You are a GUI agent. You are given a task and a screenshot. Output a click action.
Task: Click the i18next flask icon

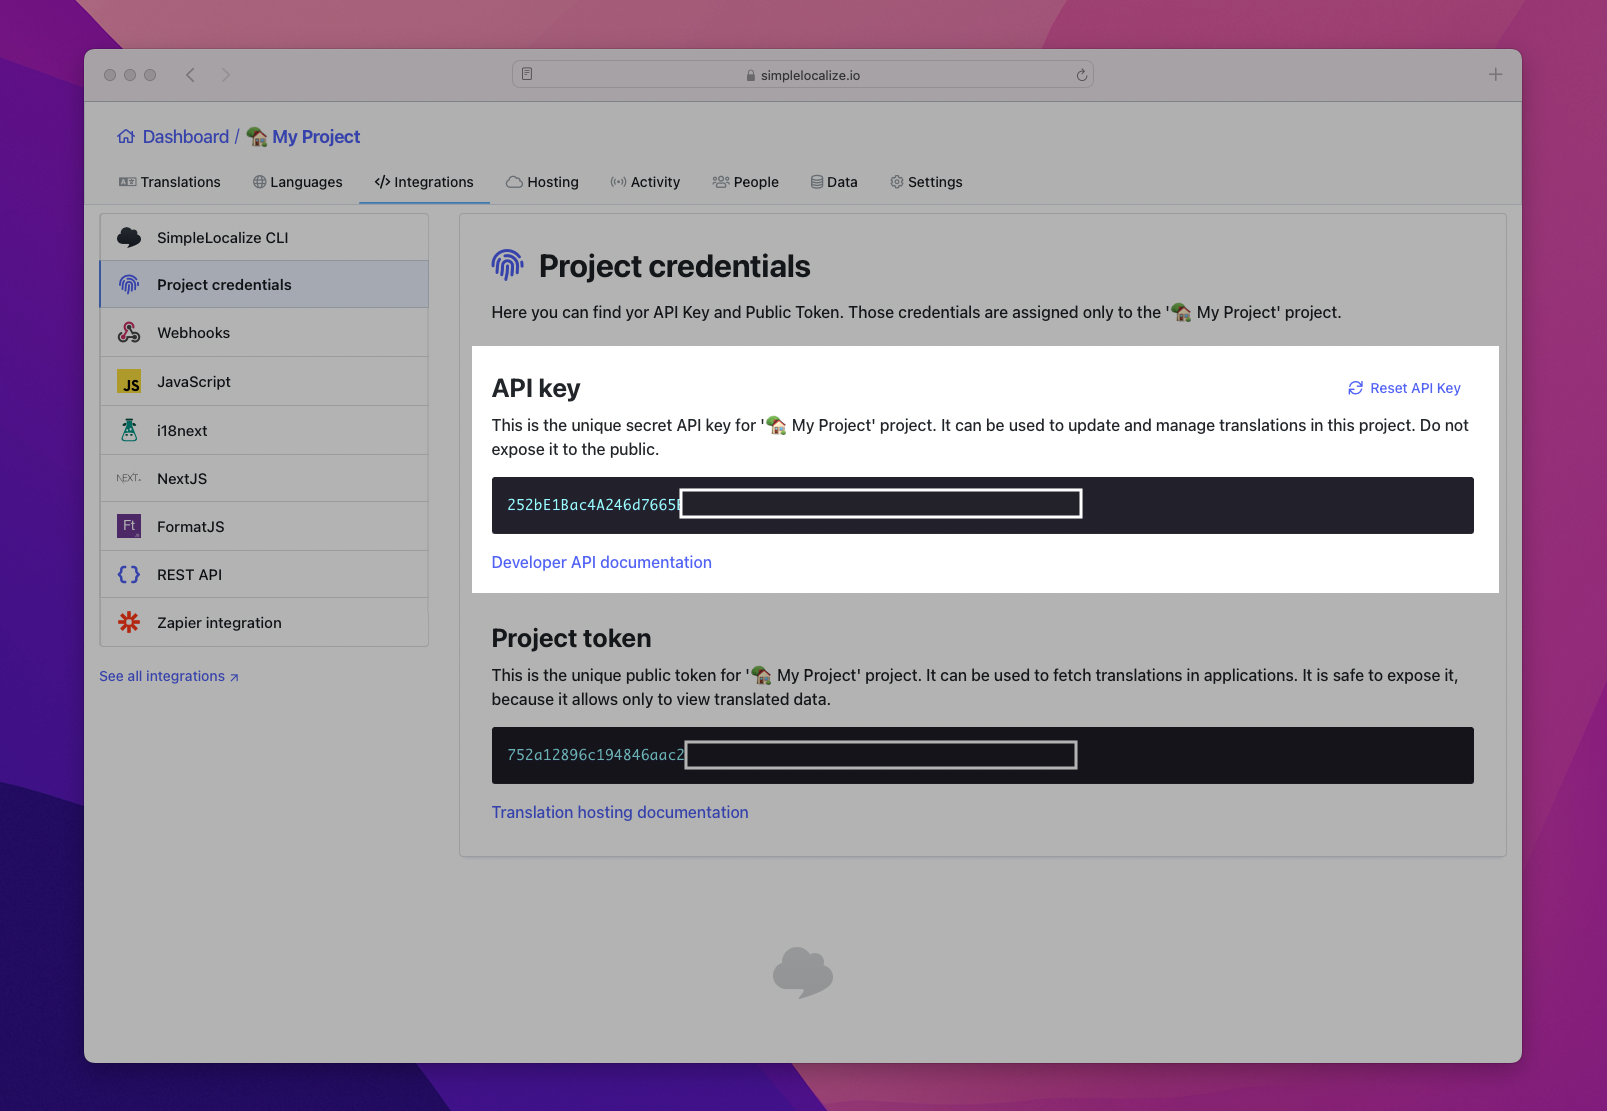(x=129, y=430)
